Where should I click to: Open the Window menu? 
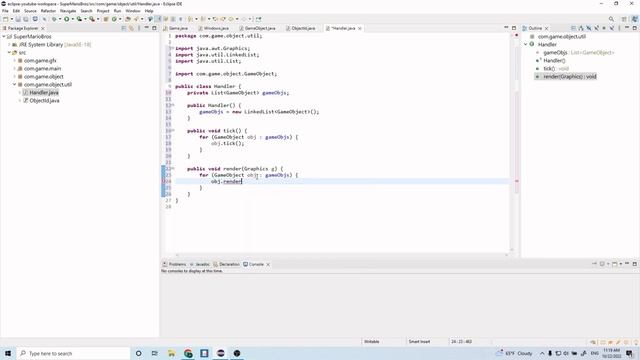tap(133, 11)
